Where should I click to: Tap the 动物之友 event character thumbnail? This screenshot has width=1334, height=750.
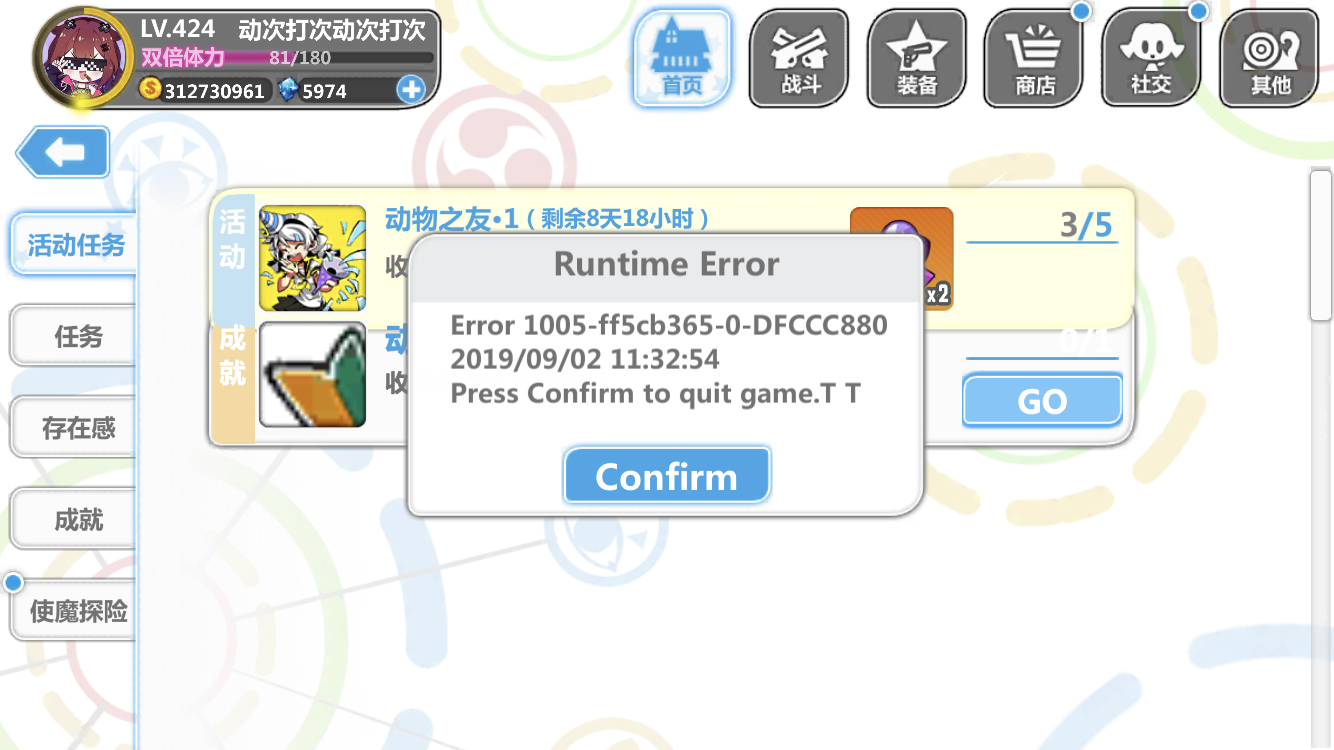point(312,258)
